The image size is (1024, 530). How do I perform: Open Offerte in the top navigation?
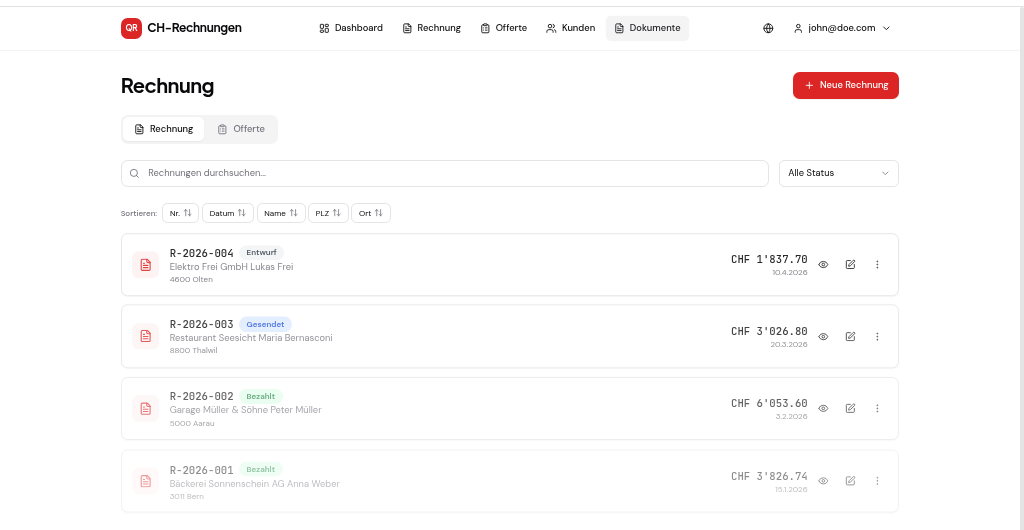(x=504, y=28)
